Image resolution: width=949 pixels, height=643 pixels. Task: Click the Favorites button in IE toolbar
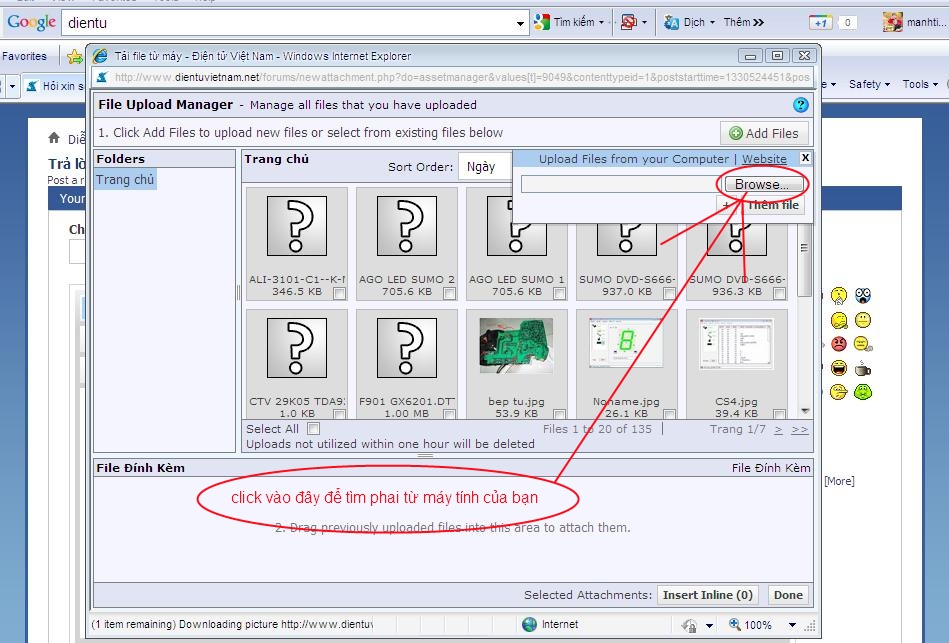(x=24, y=56)
